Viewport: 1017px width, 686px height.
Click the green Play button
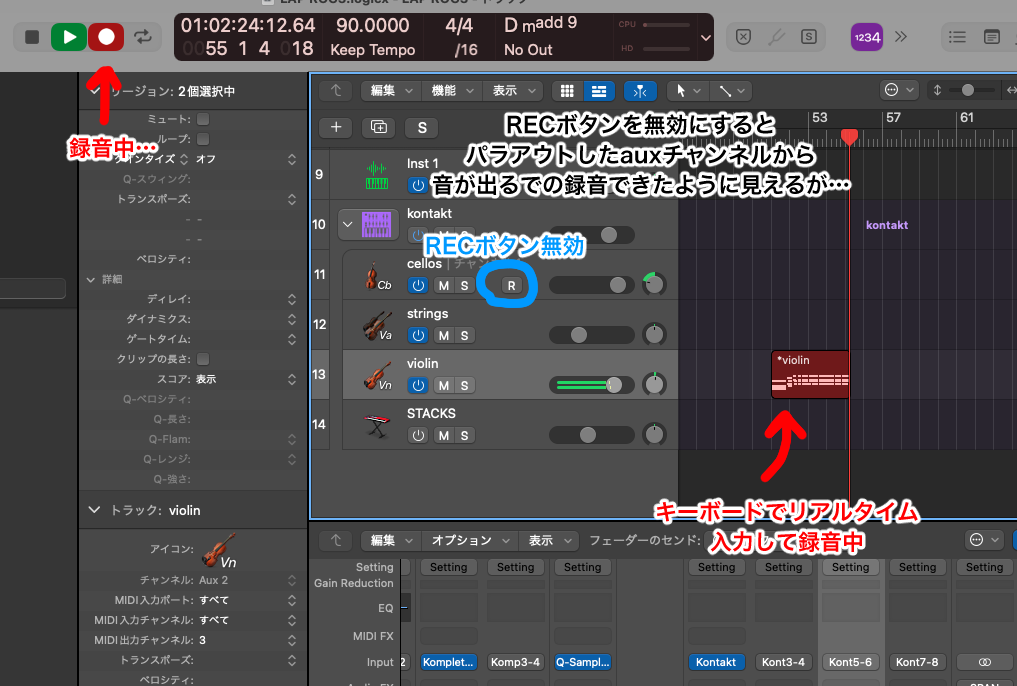click(x=69, y=37)
